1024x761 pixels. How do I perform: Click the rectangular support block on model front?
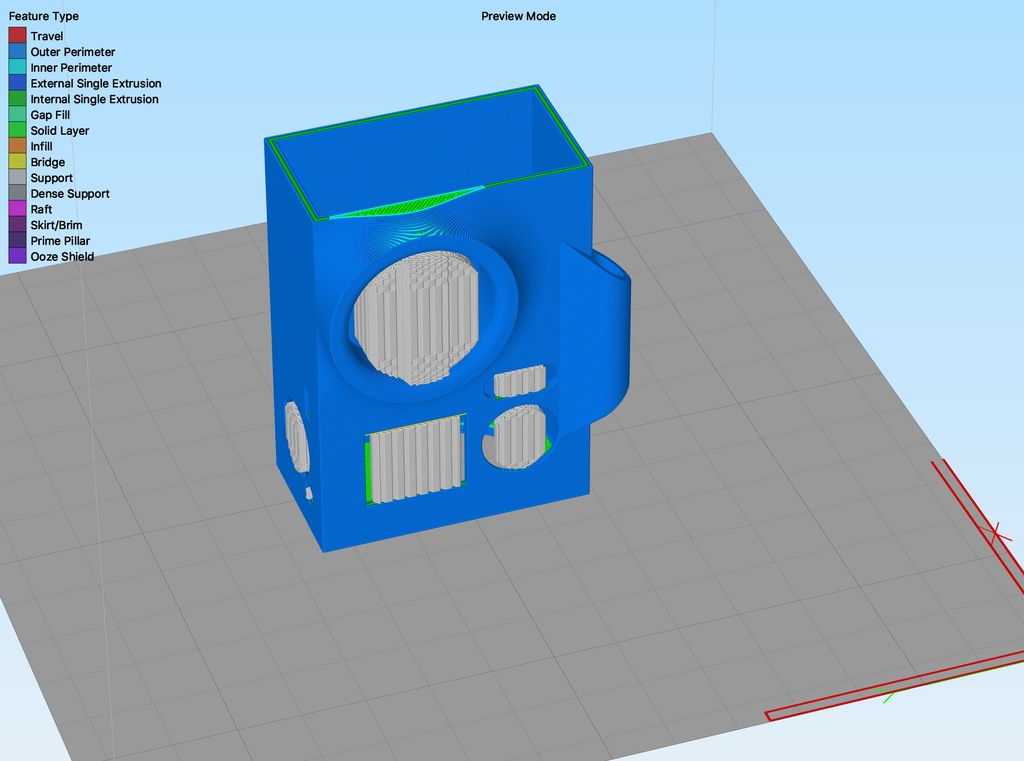[416, 461]
